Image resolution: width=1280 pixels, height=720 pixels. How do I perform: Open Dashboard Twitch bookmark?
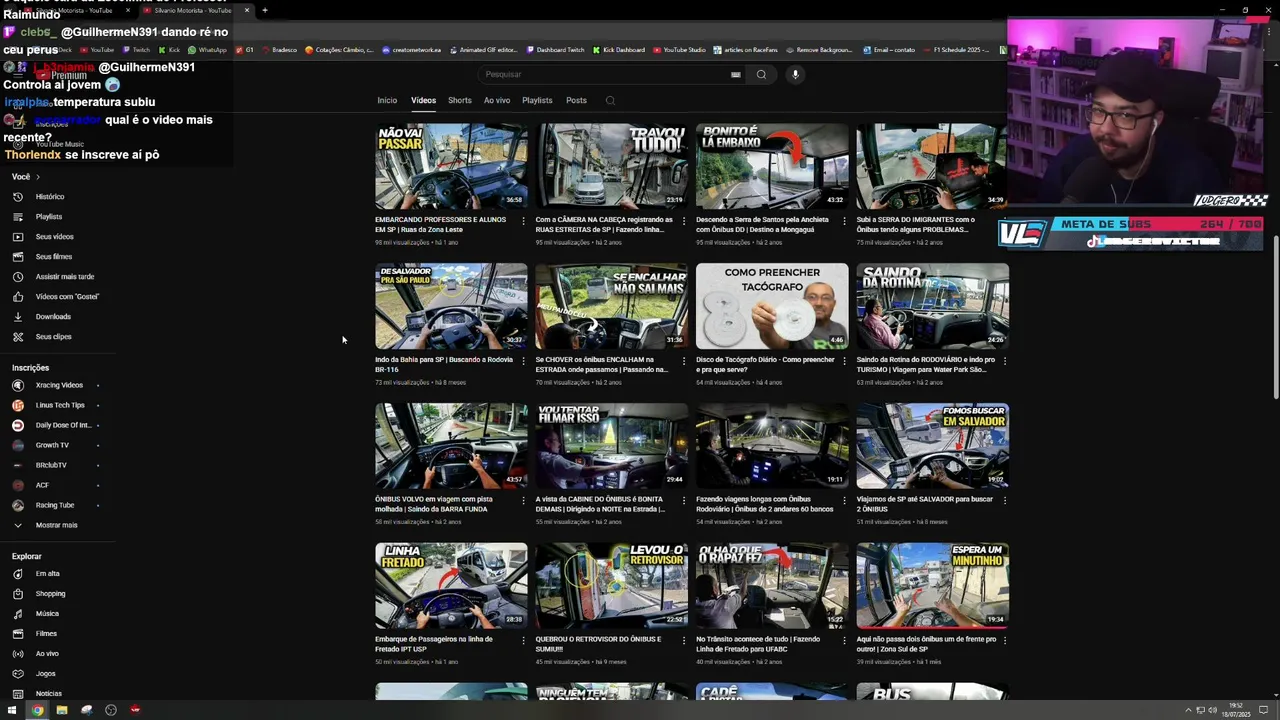point(555,50)
